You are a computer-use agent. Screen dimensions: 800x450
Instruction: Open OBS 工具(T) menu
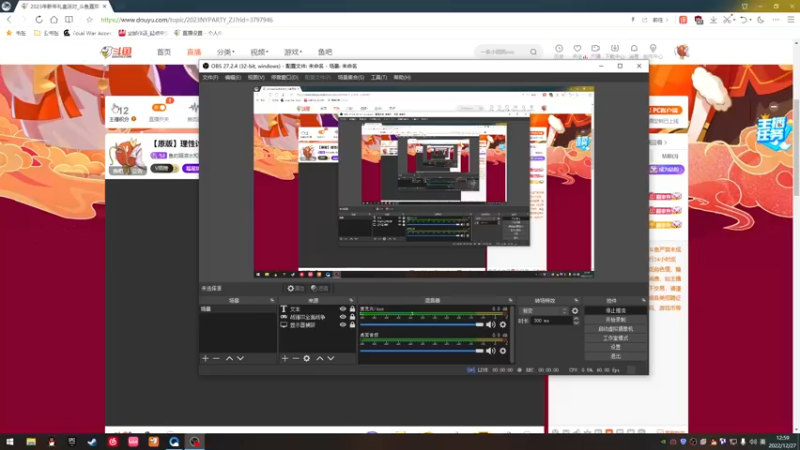pyautogui.click(x=379, y=78)
